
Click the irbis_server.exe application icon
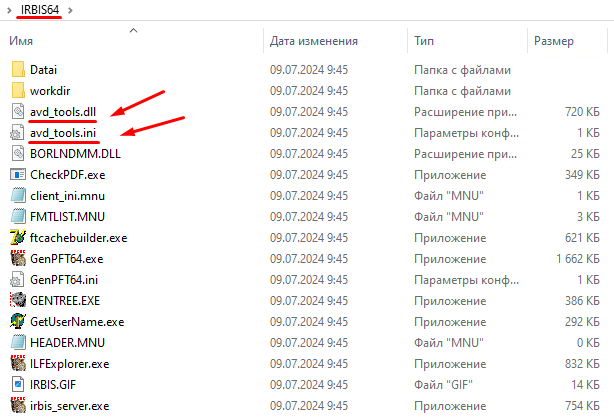click(x=18, y=406)
